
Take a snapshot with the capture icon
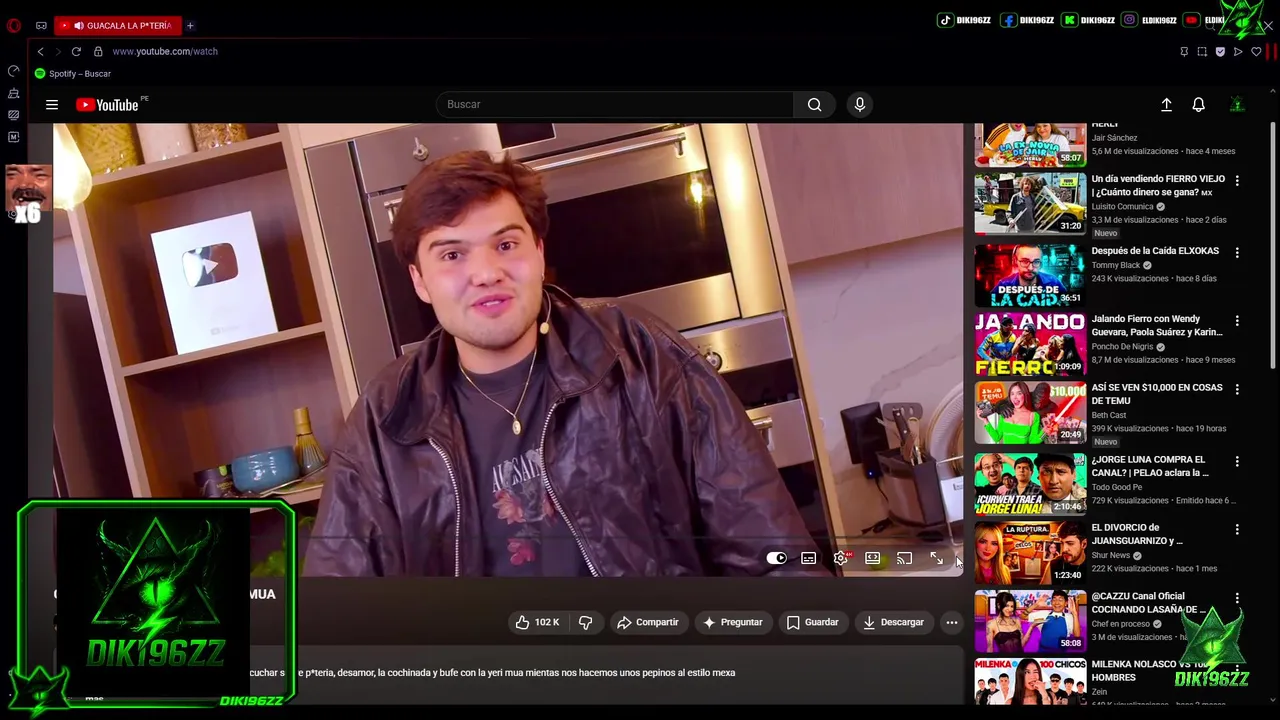point(1202,51)
